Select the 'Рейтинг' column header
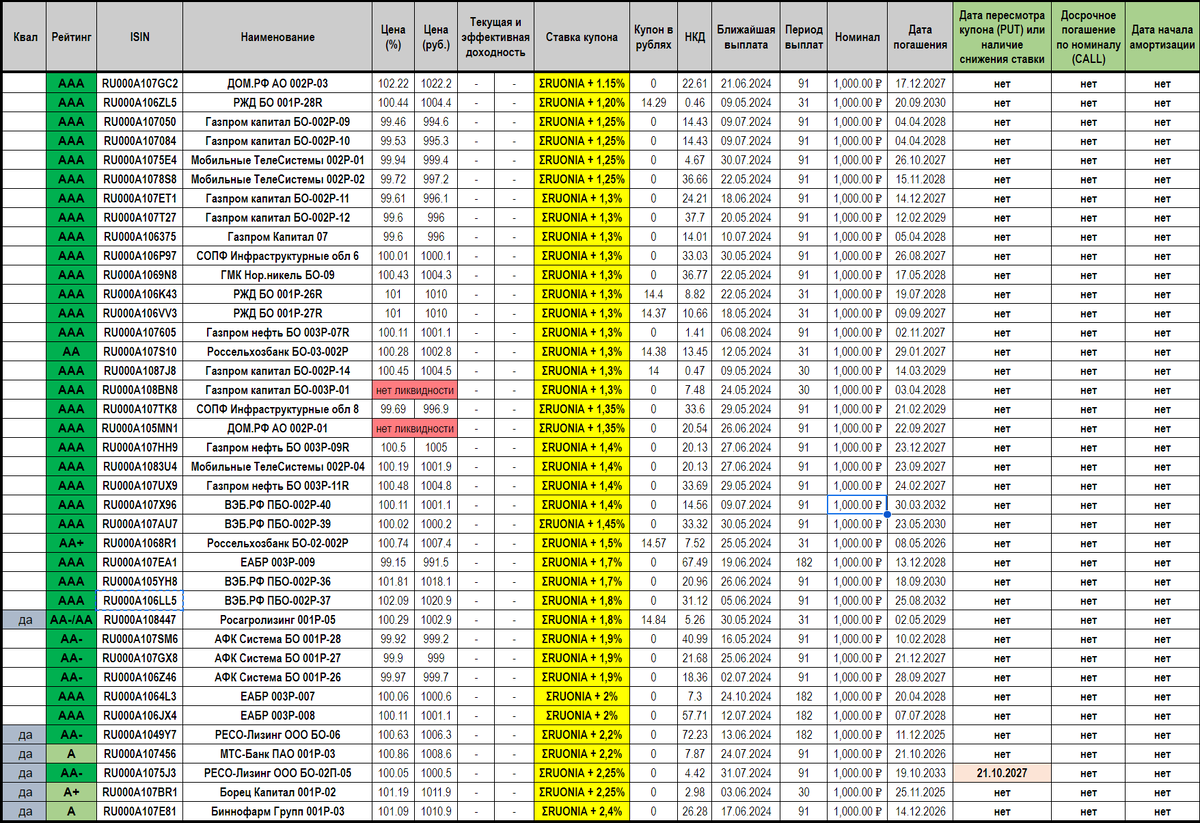Viewport: 1200px width, 823px height. click(71, 37)
